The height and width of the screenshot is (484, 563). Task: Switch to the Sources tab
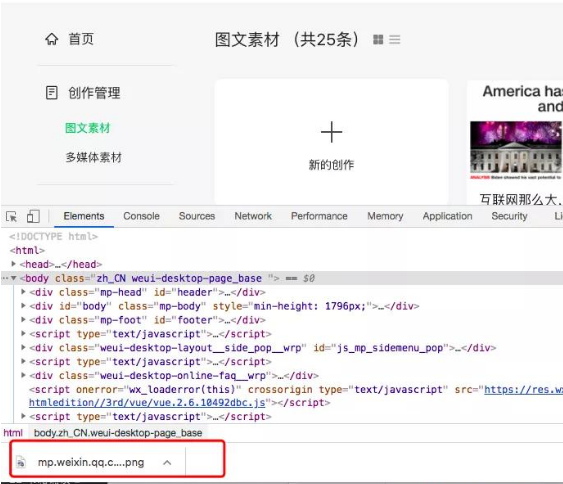[x=197, y=216]
